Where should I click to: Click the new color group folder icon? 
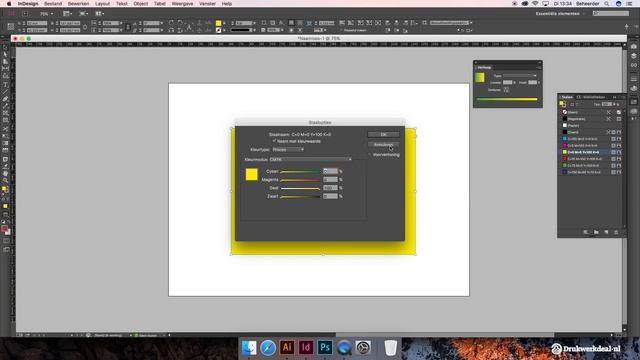(596, 232)
